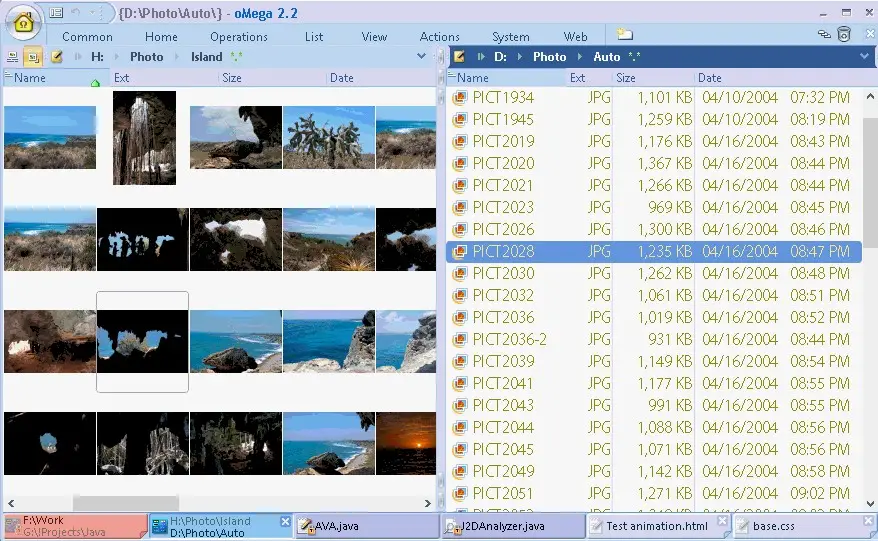Viewport: 878px width, 541px height.
Task: Click the linked panels icon near the recycle bin
Action: point(824,35)
